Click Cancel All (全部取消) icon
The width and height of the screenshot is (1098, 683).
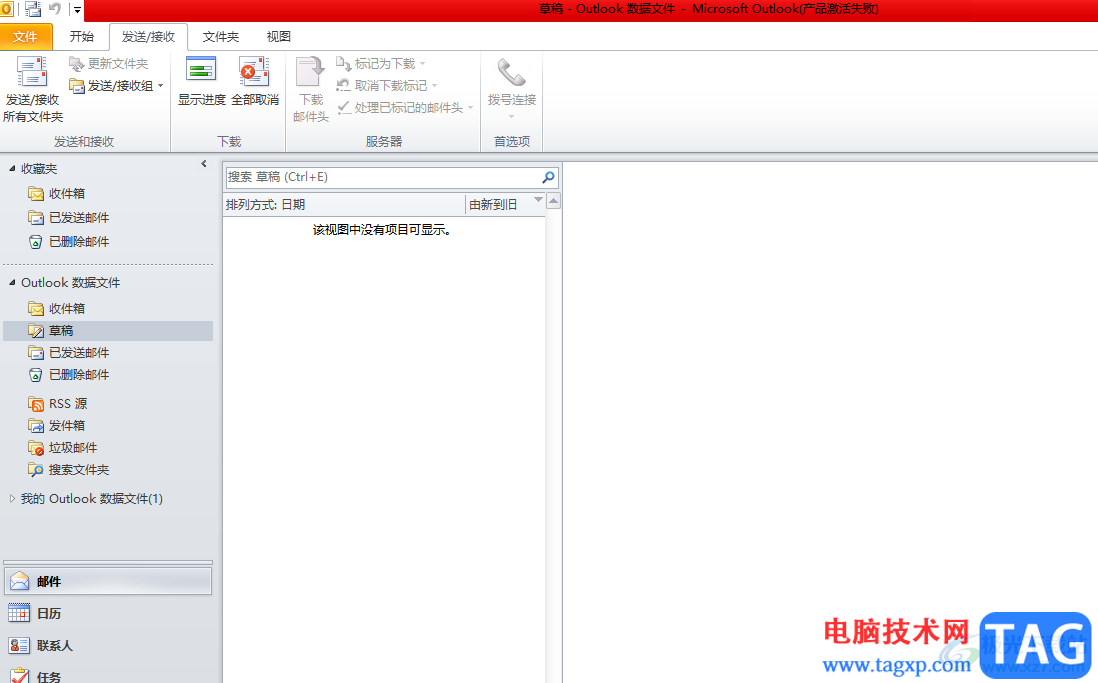coord(254,71)
